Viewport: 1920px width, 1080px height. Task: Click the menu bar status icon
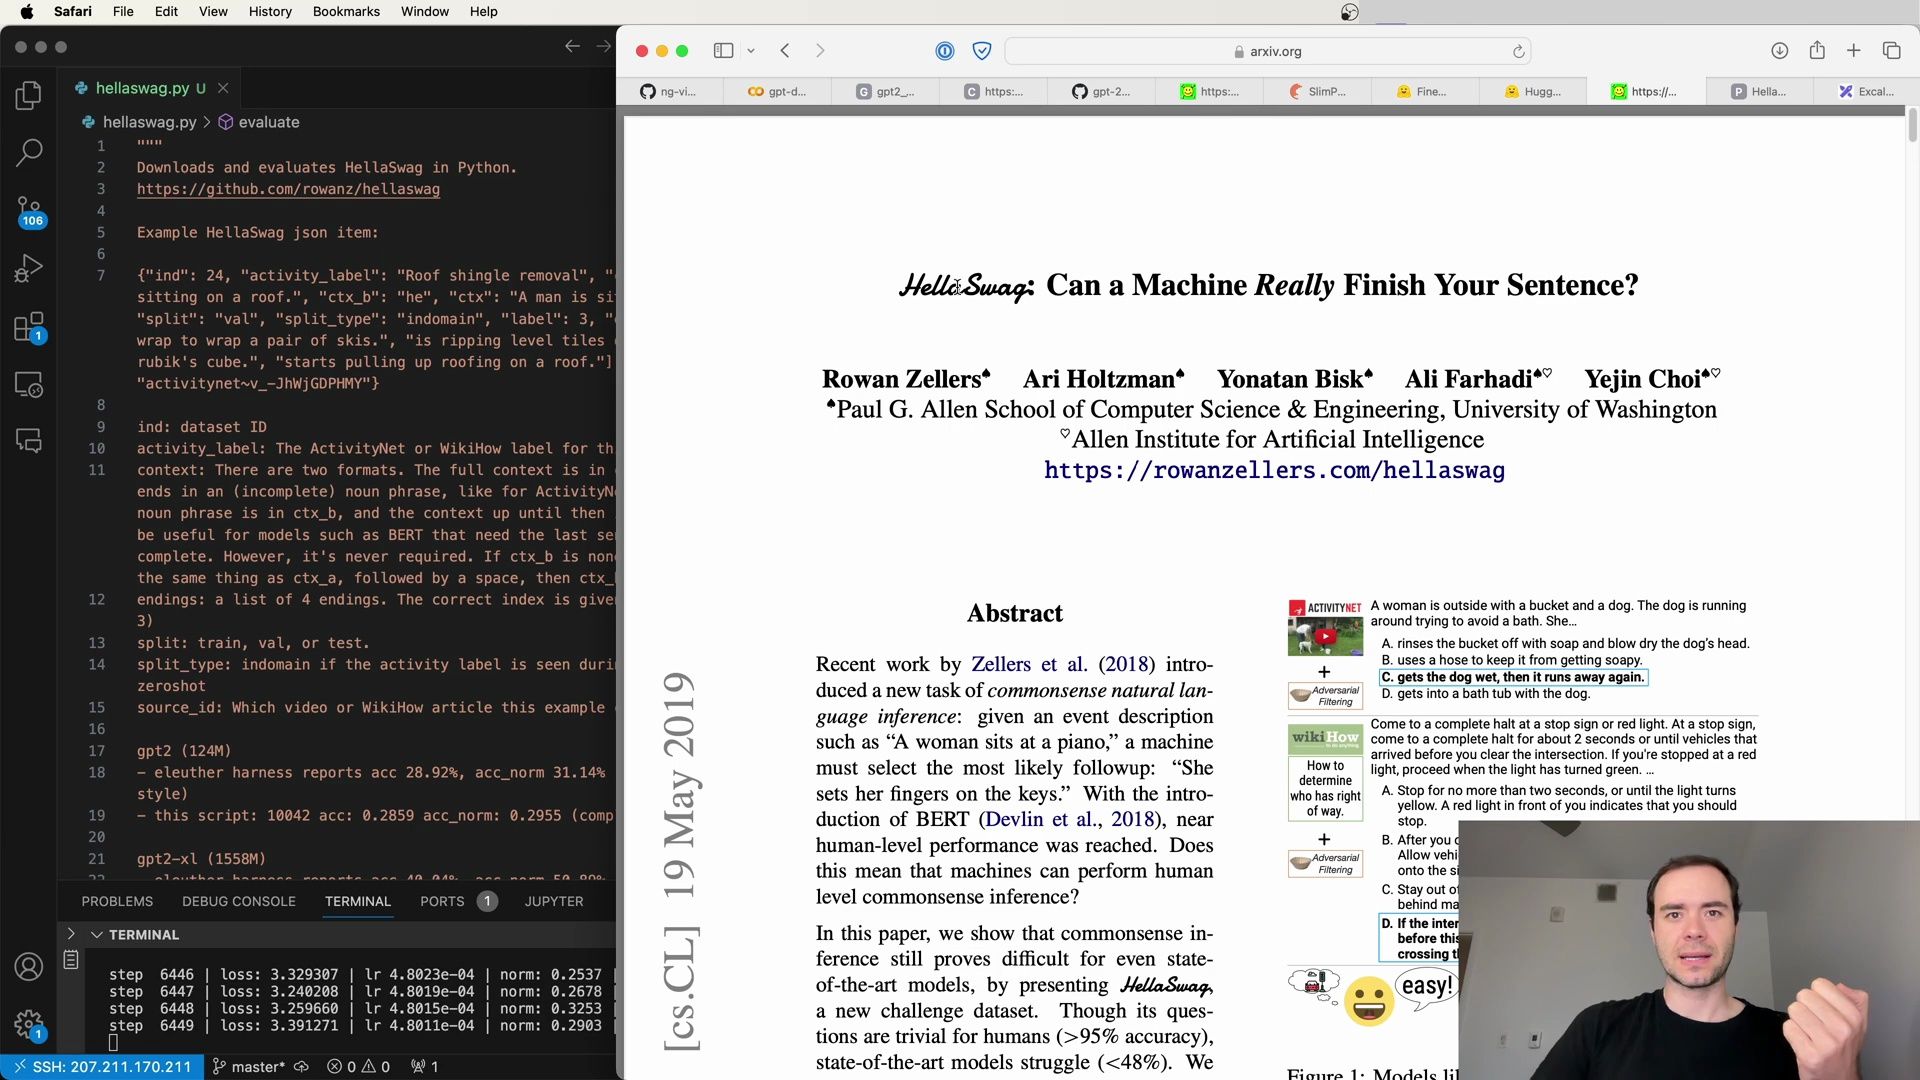1349,12
